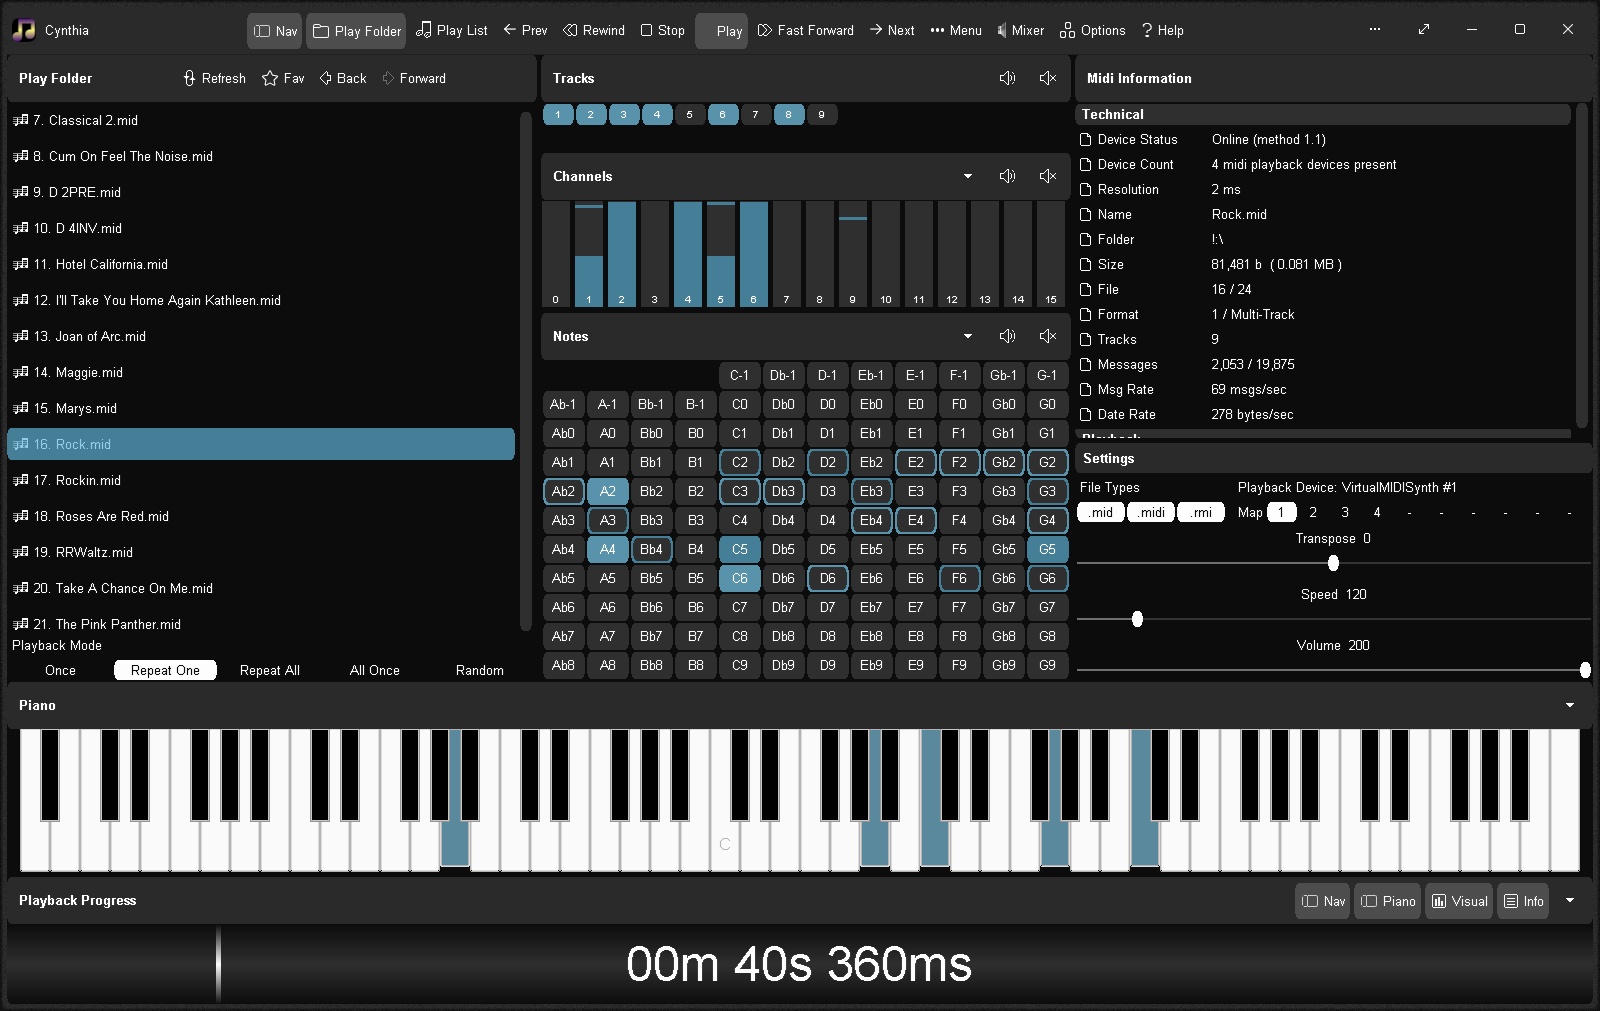Mute all tracks in the Tracks panel
This screenshot has width=1600, height=1011.
pos(1047,78)
